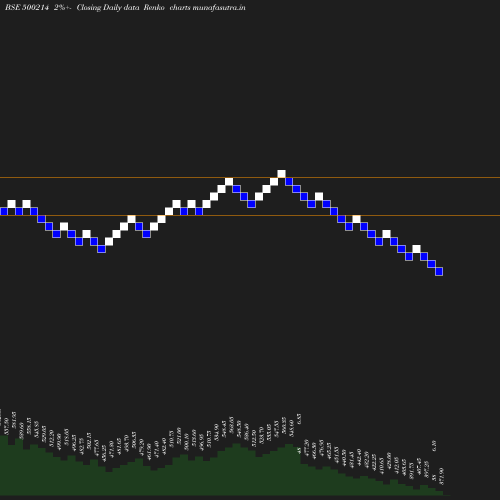Click the "BSE 500214" ticker text in the title
Viewport: 500px width, 500px height.
pyautogui.click(x=27, y=7)
